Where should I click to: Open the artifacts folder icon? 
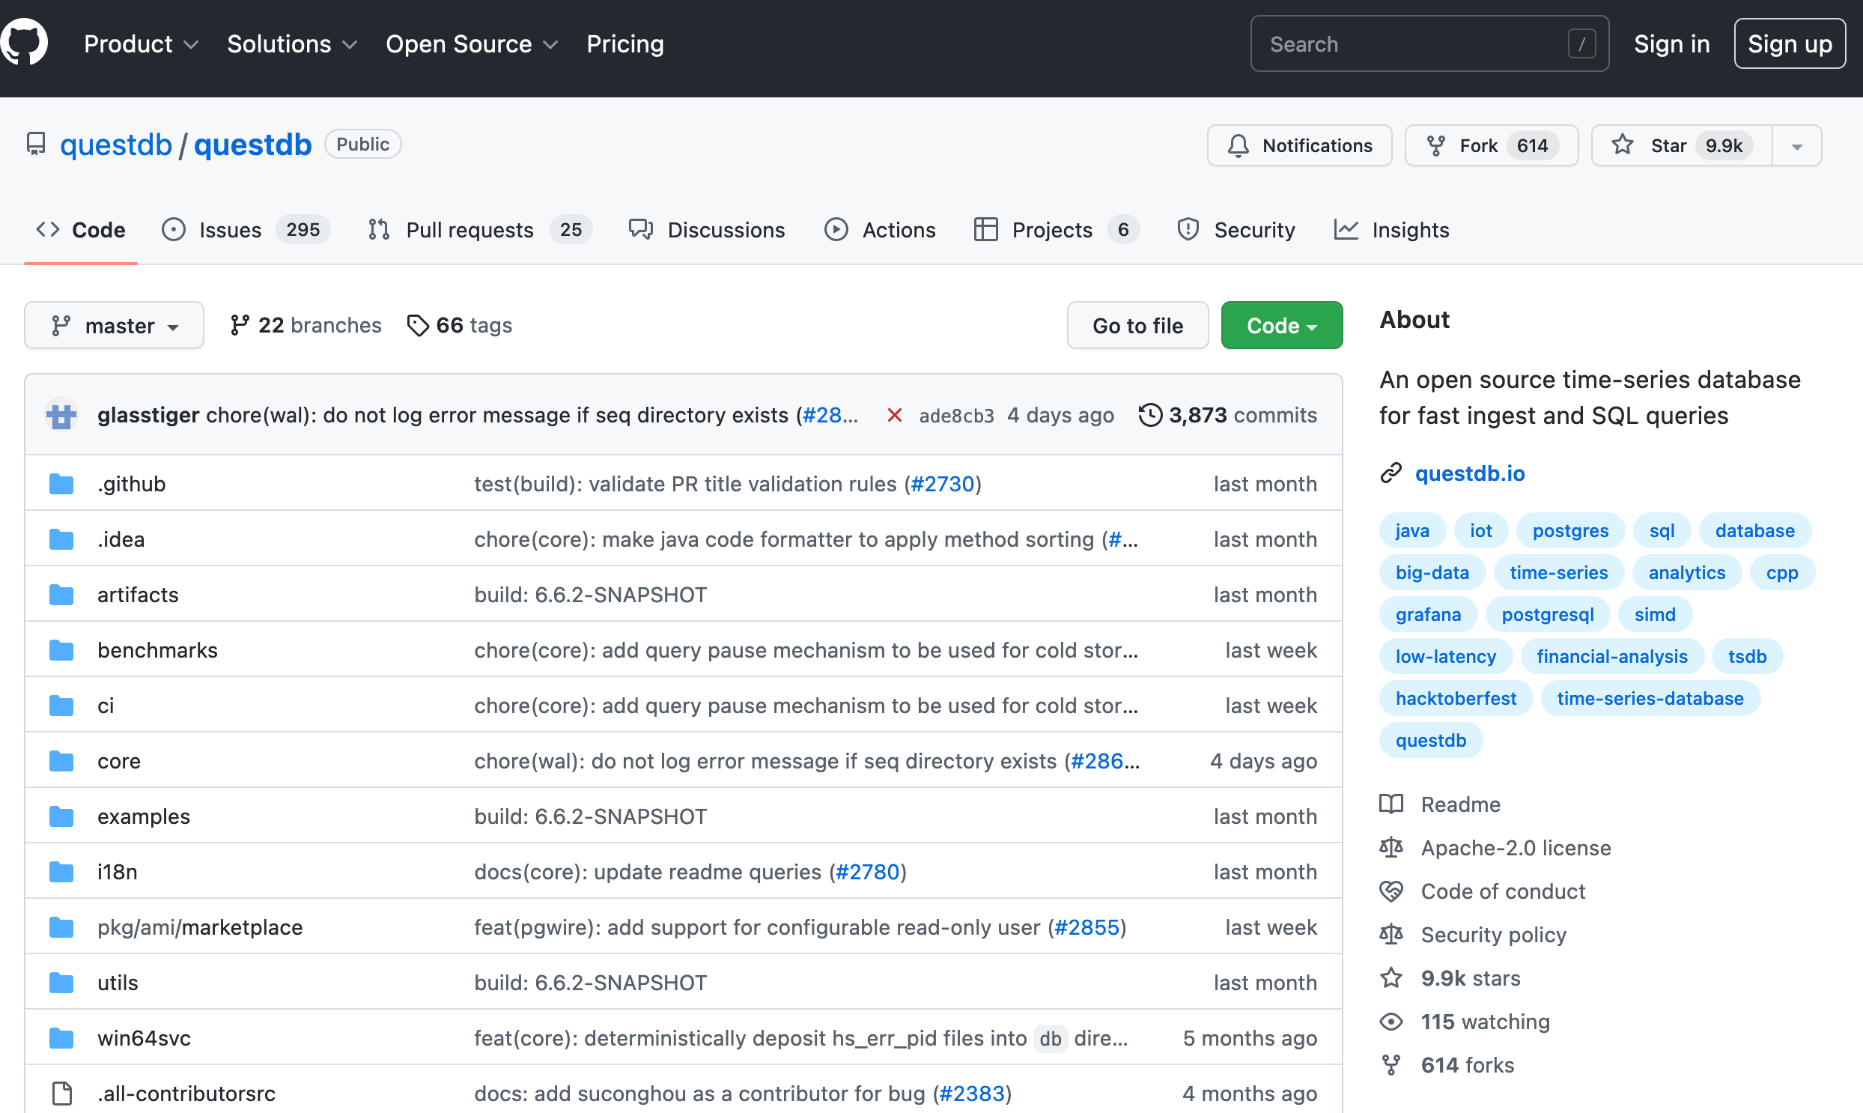[62, 595]
